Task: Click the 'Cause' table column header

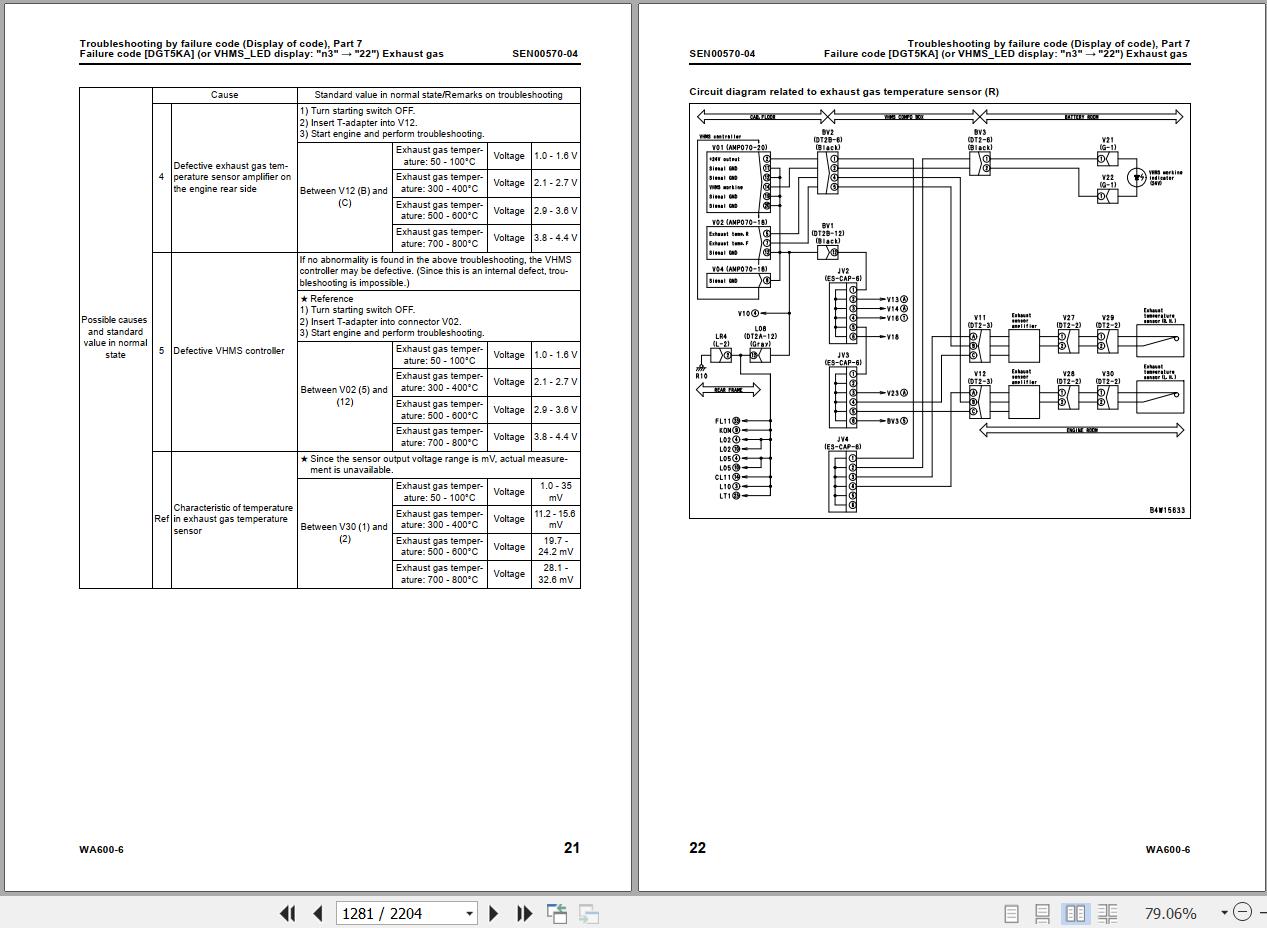Action: (224, 95)
